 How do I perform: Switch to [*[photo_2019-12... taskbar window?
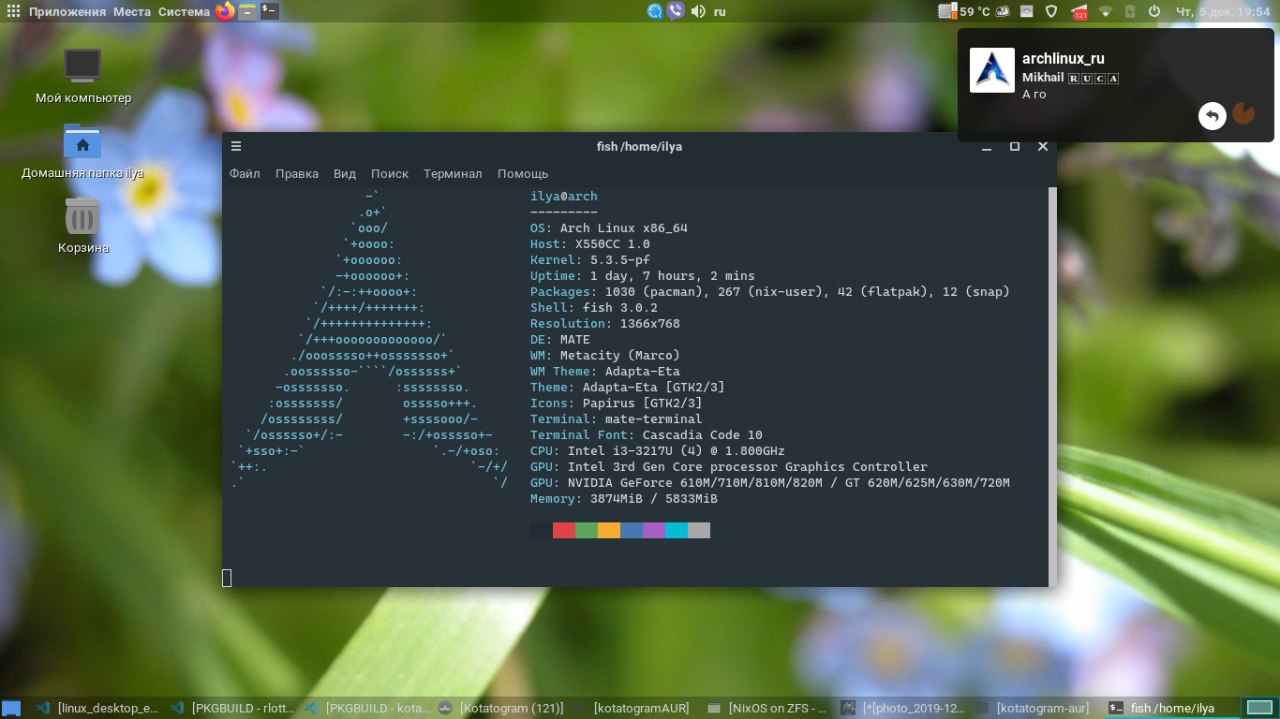901,708
